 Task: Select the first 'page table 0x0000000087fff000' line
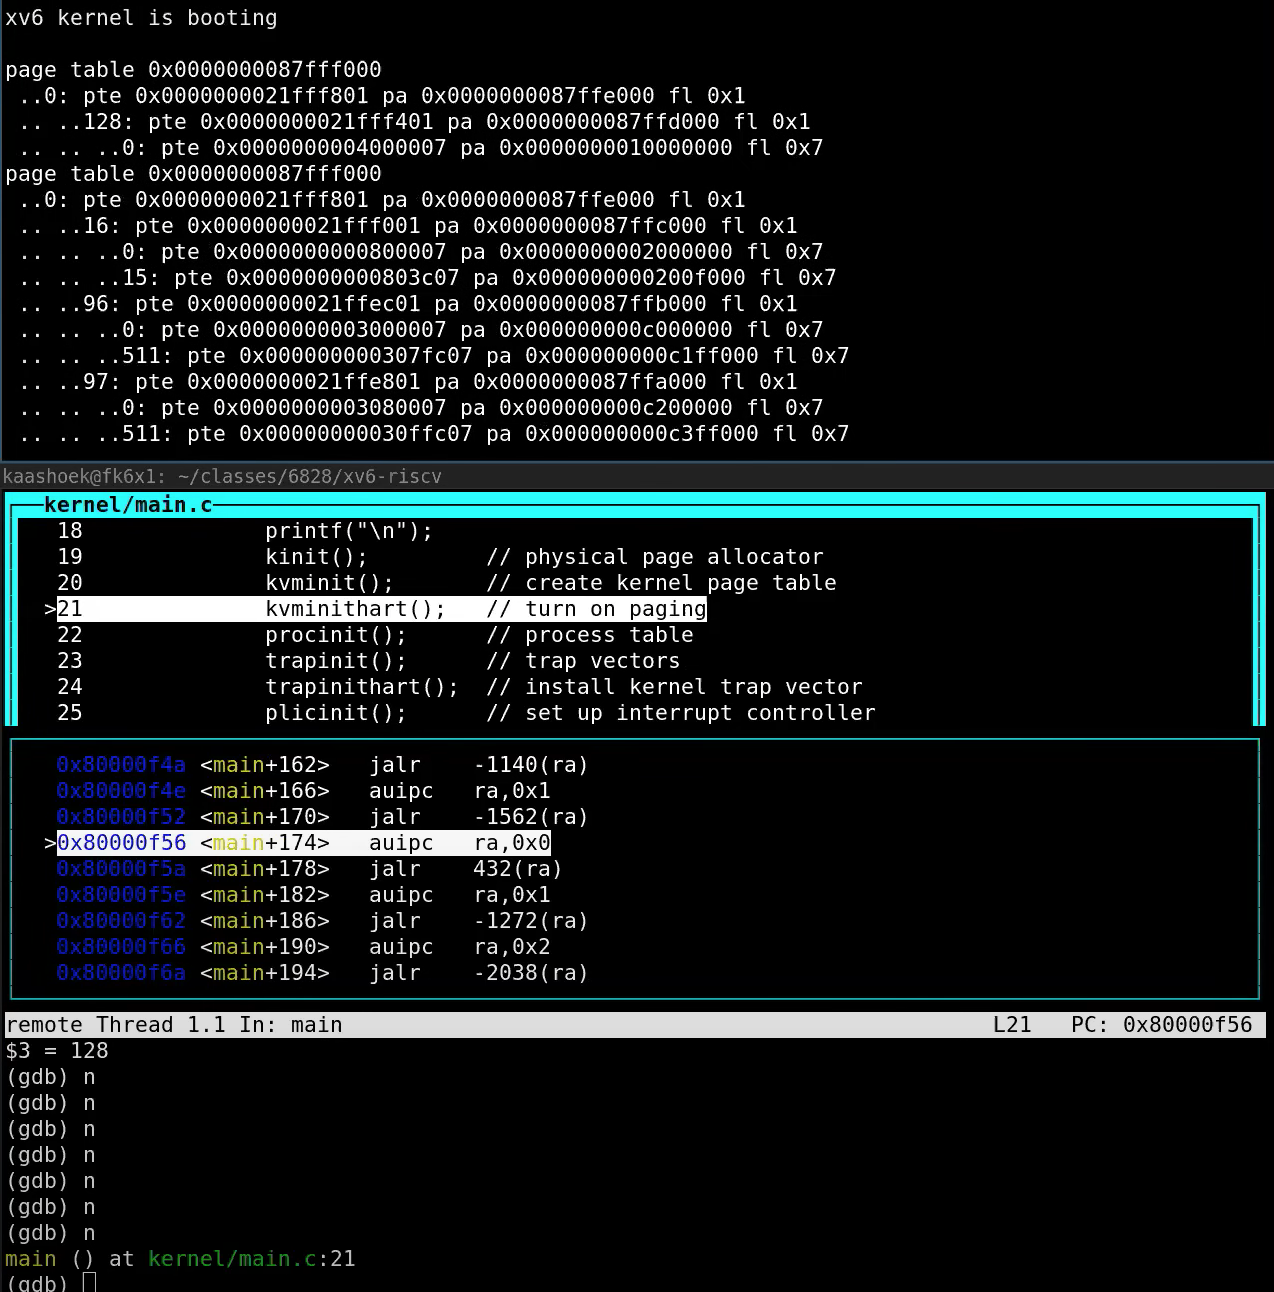[x=193, y=70]
